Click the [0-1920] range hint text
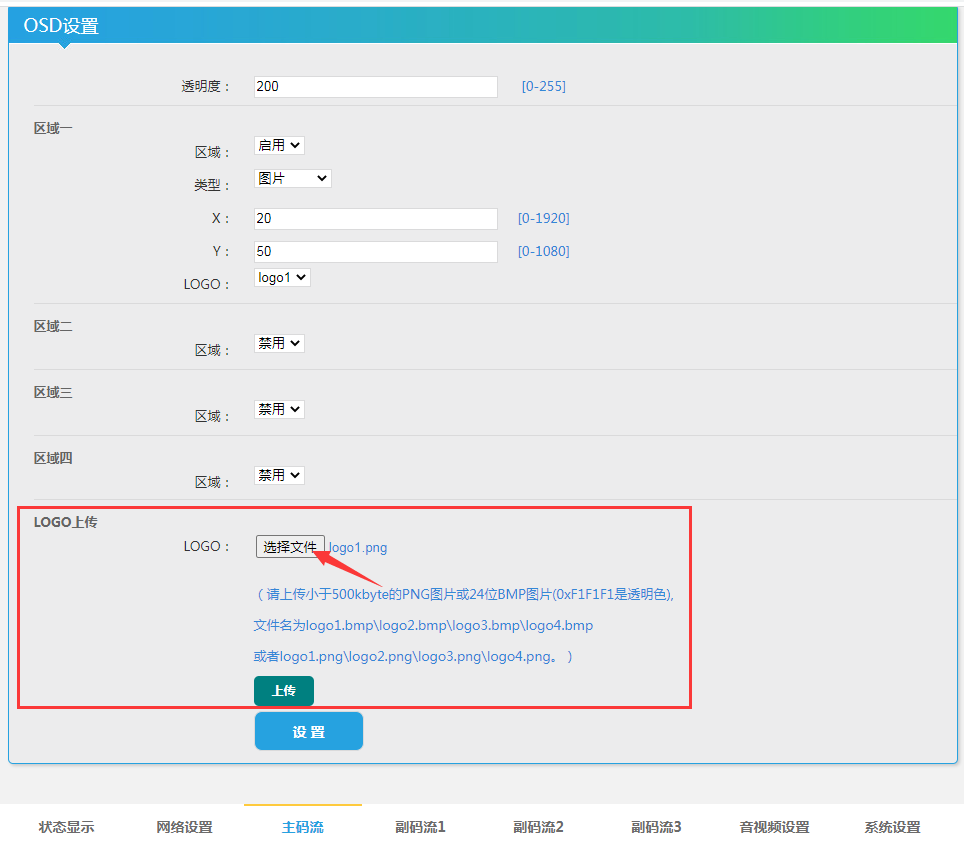 pos(543,218)
